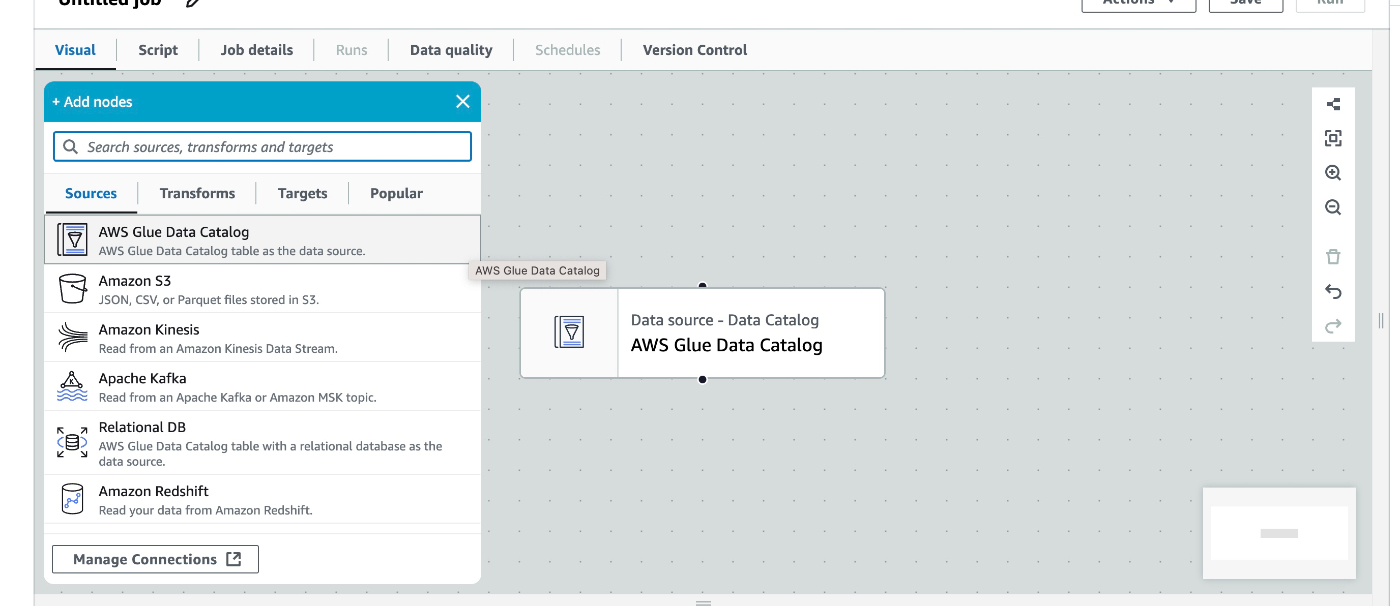Click "Apache Kafka" source title
Screen dimensions: 1400x606
142,379
